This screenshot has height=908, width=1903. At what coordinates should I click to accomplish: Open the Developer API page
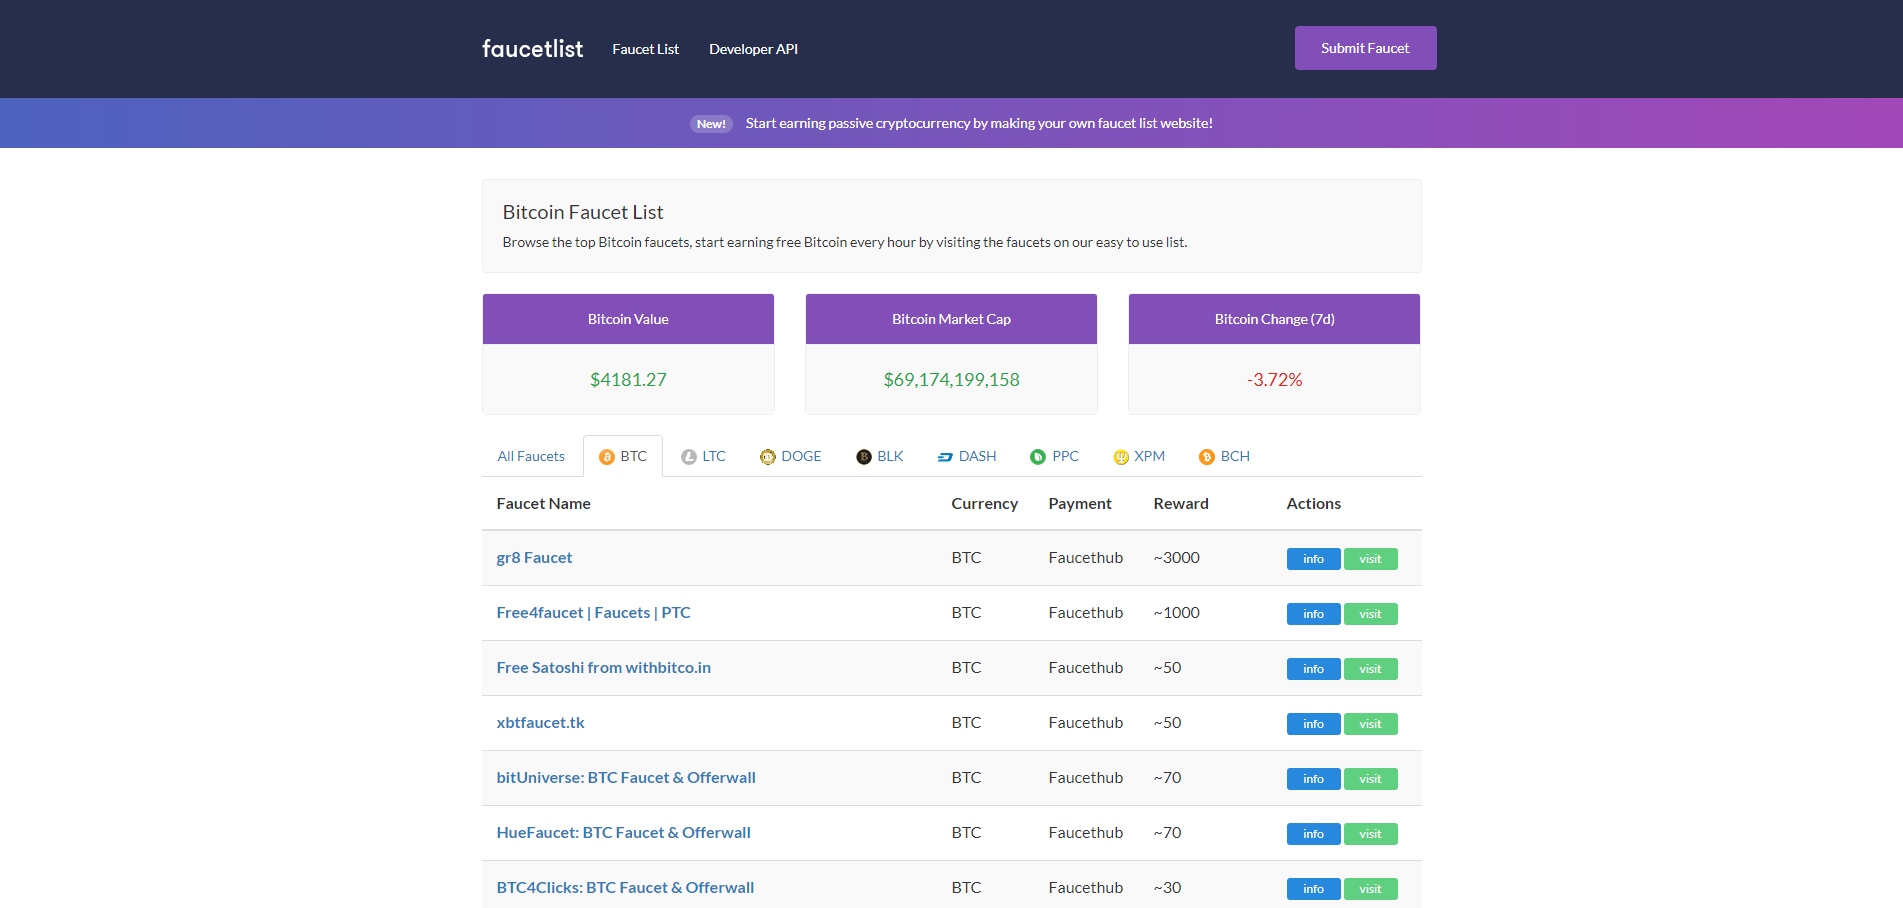(752, 48)
